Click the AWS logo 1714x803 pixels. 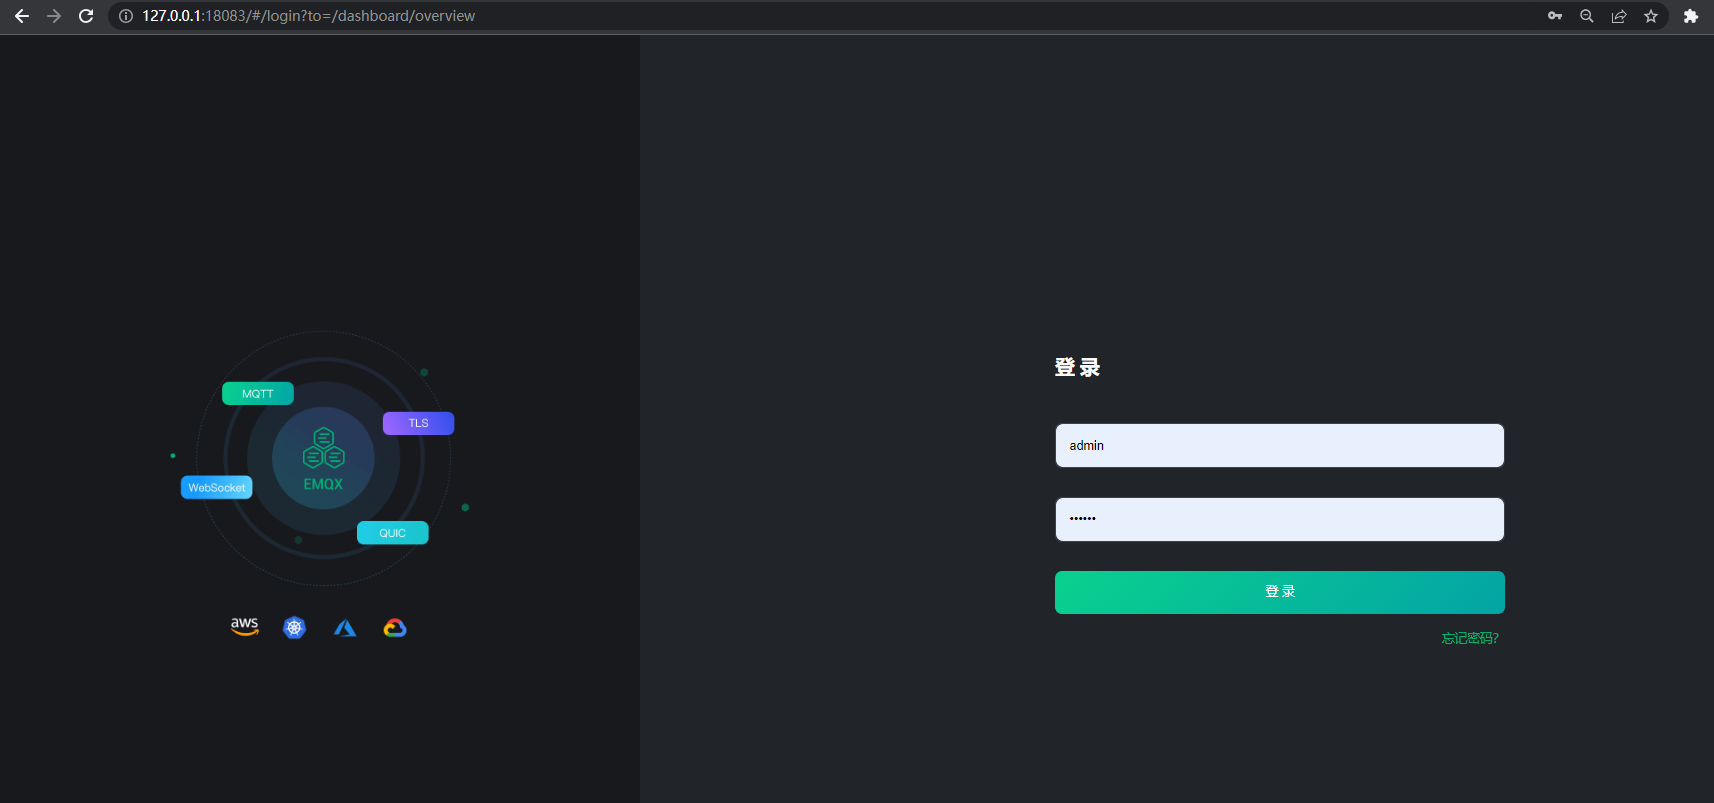coord(245,627)
